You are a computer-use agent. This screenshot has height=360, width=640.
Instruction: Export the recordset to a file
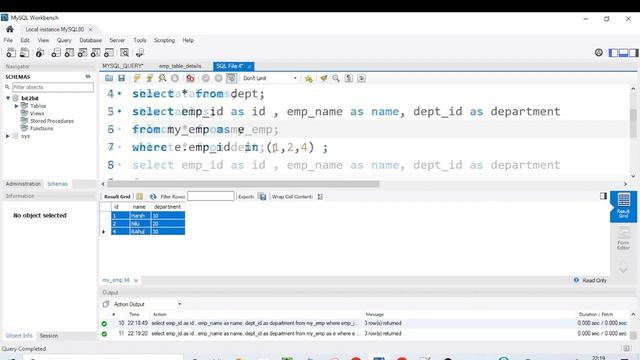tap(262, 196)
